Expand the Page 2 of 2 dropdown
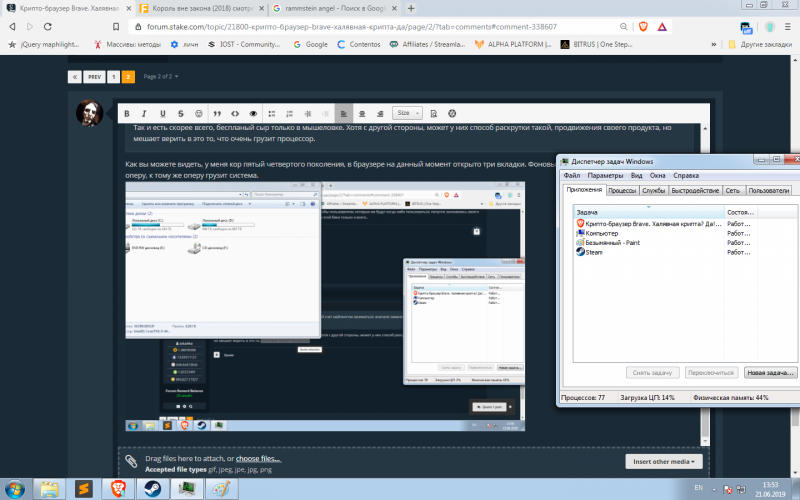This screenshot has height=500, width=800. click(161, 77)
